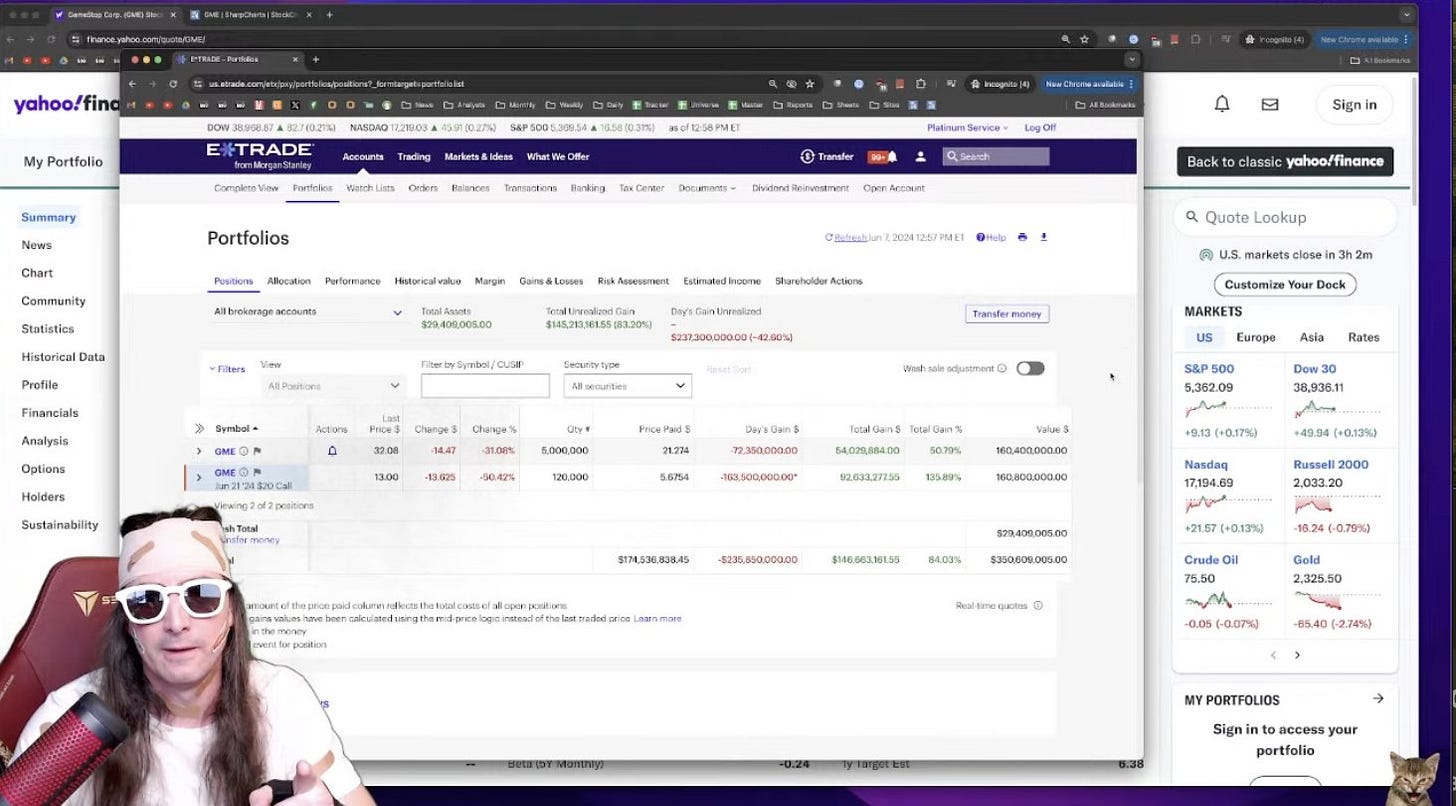Open the All Positions view dropdown
Viewport: 1456px width, 806px height.
[333, 386]
